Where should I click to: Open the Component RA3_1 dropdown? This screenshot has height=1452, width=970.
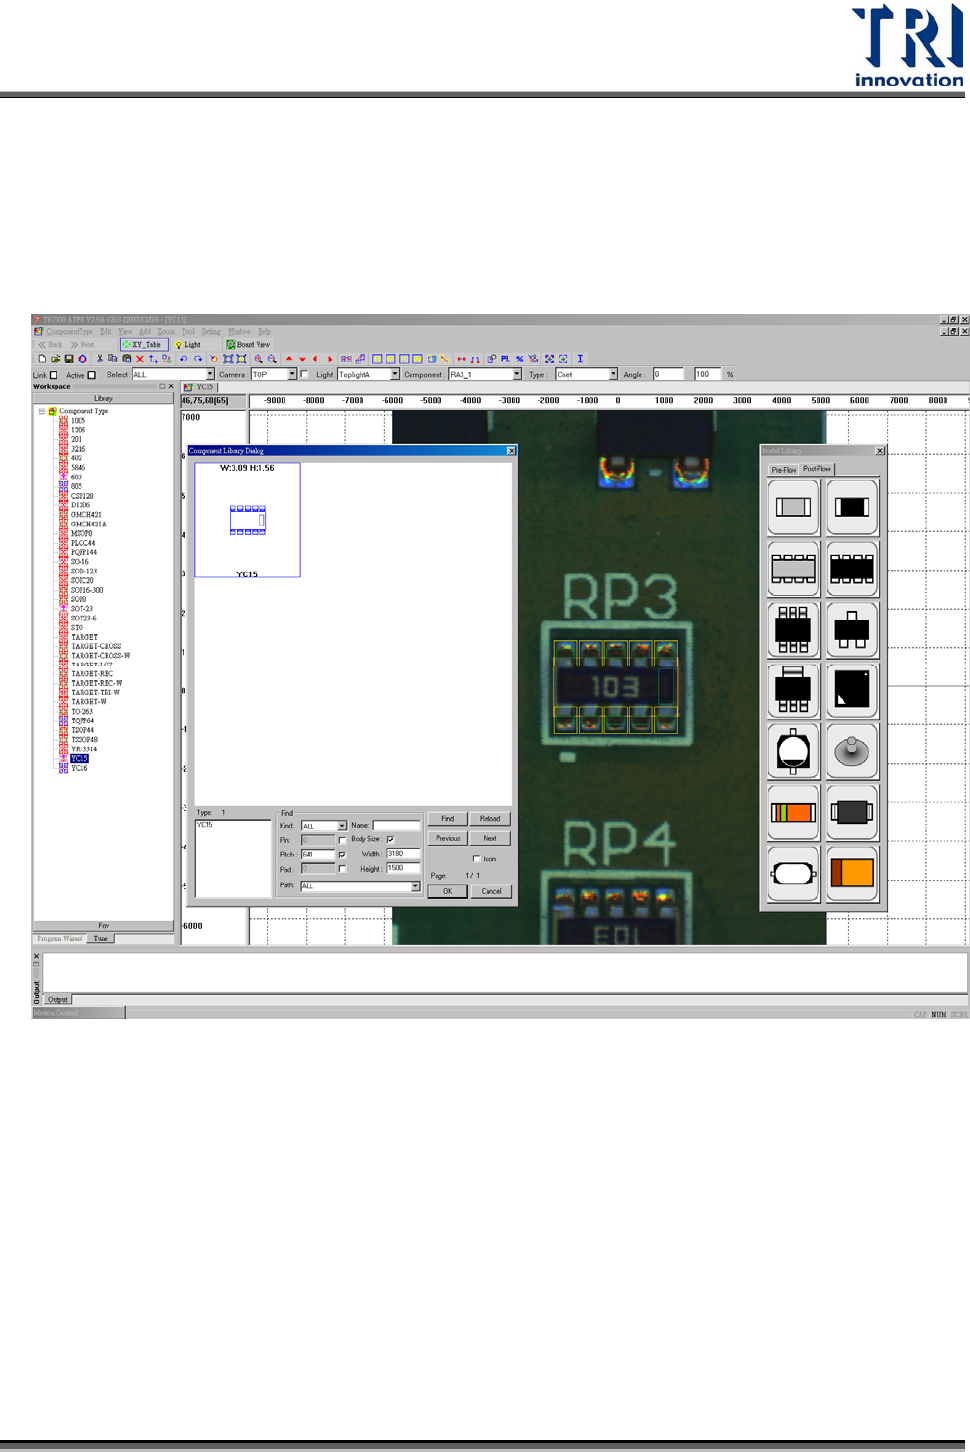pyautogui.click(x=517, y=375)
